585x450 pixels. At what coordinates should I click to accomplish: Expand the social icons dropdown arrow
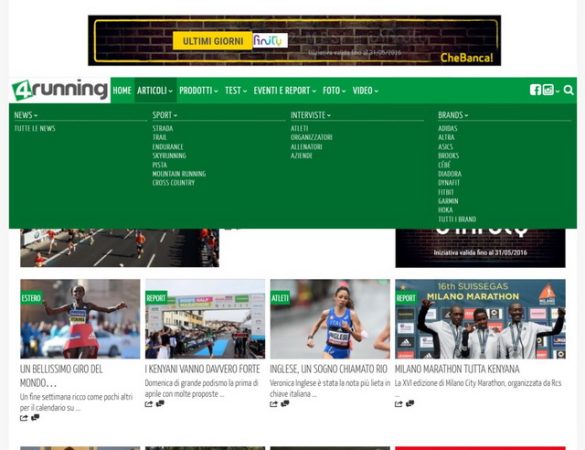[x=557, y=91]
